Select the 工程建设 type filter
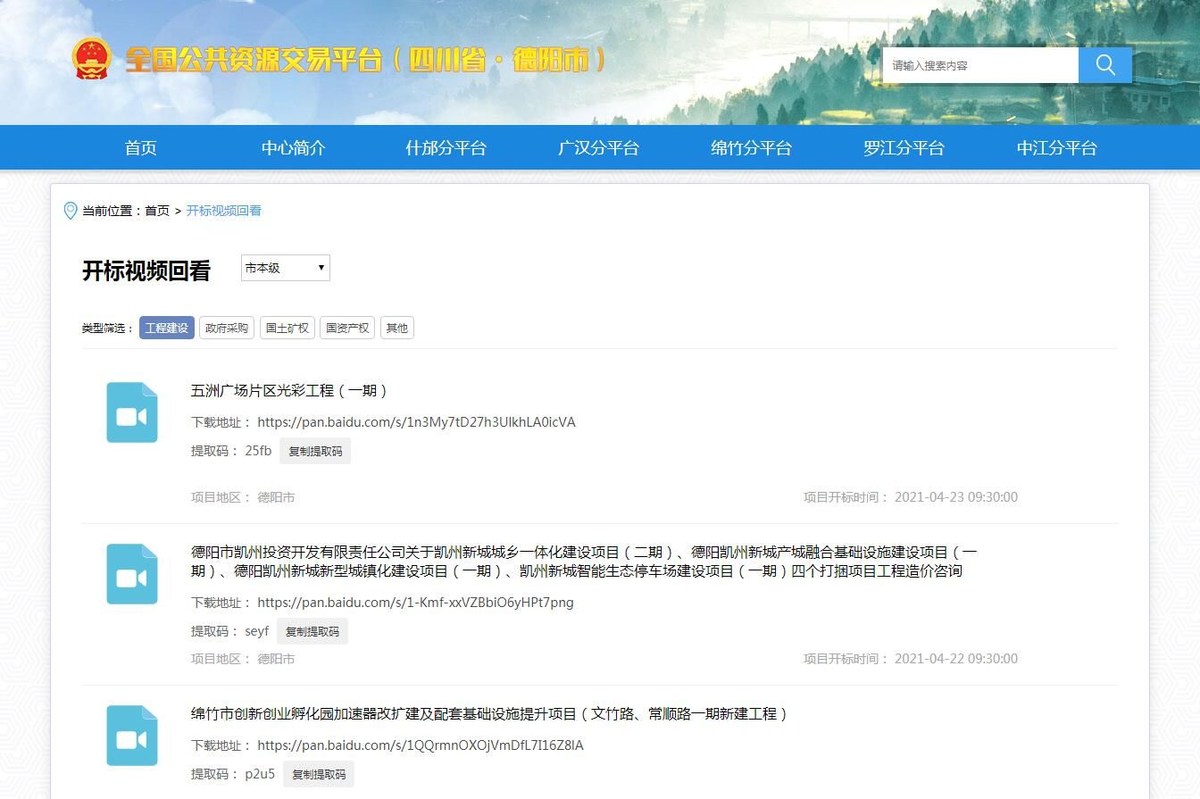This screenshot has width=1200, height=799. pos(166,328)
